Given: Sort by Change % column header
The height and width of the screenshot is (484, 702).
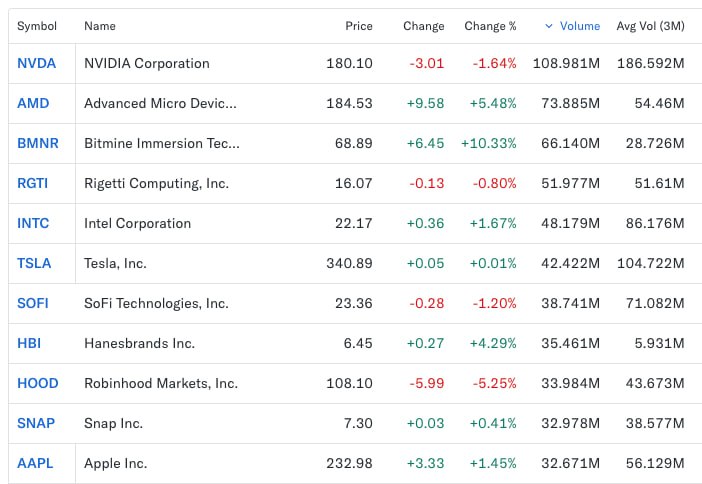Looking at the screenshot, I should click(490, 26).
